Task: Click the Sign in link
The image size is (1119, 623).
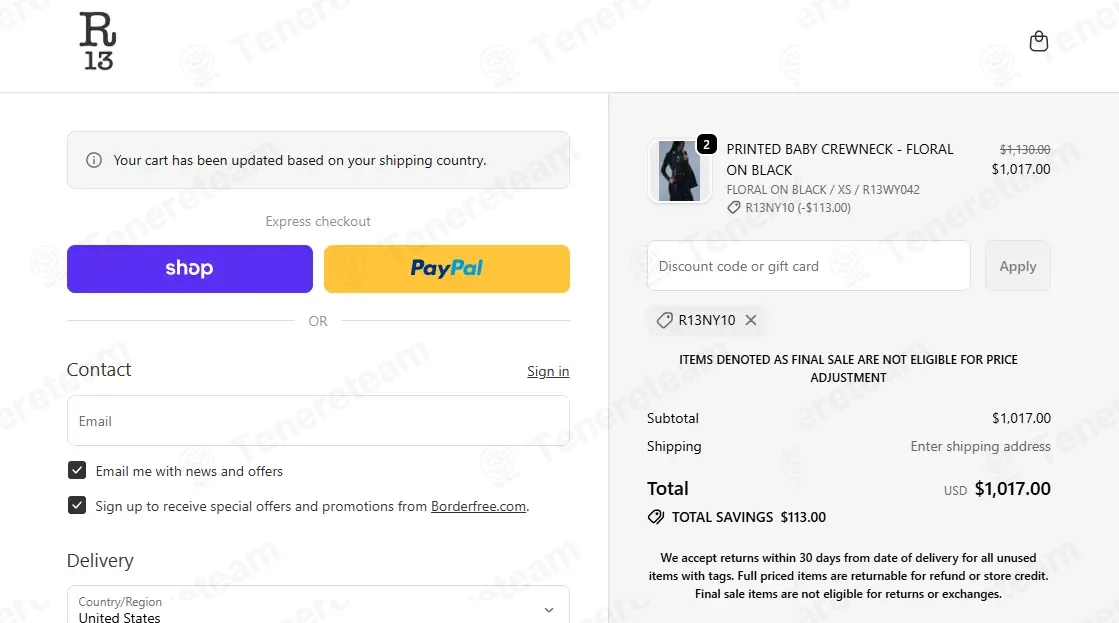Action: coord(548,372)
